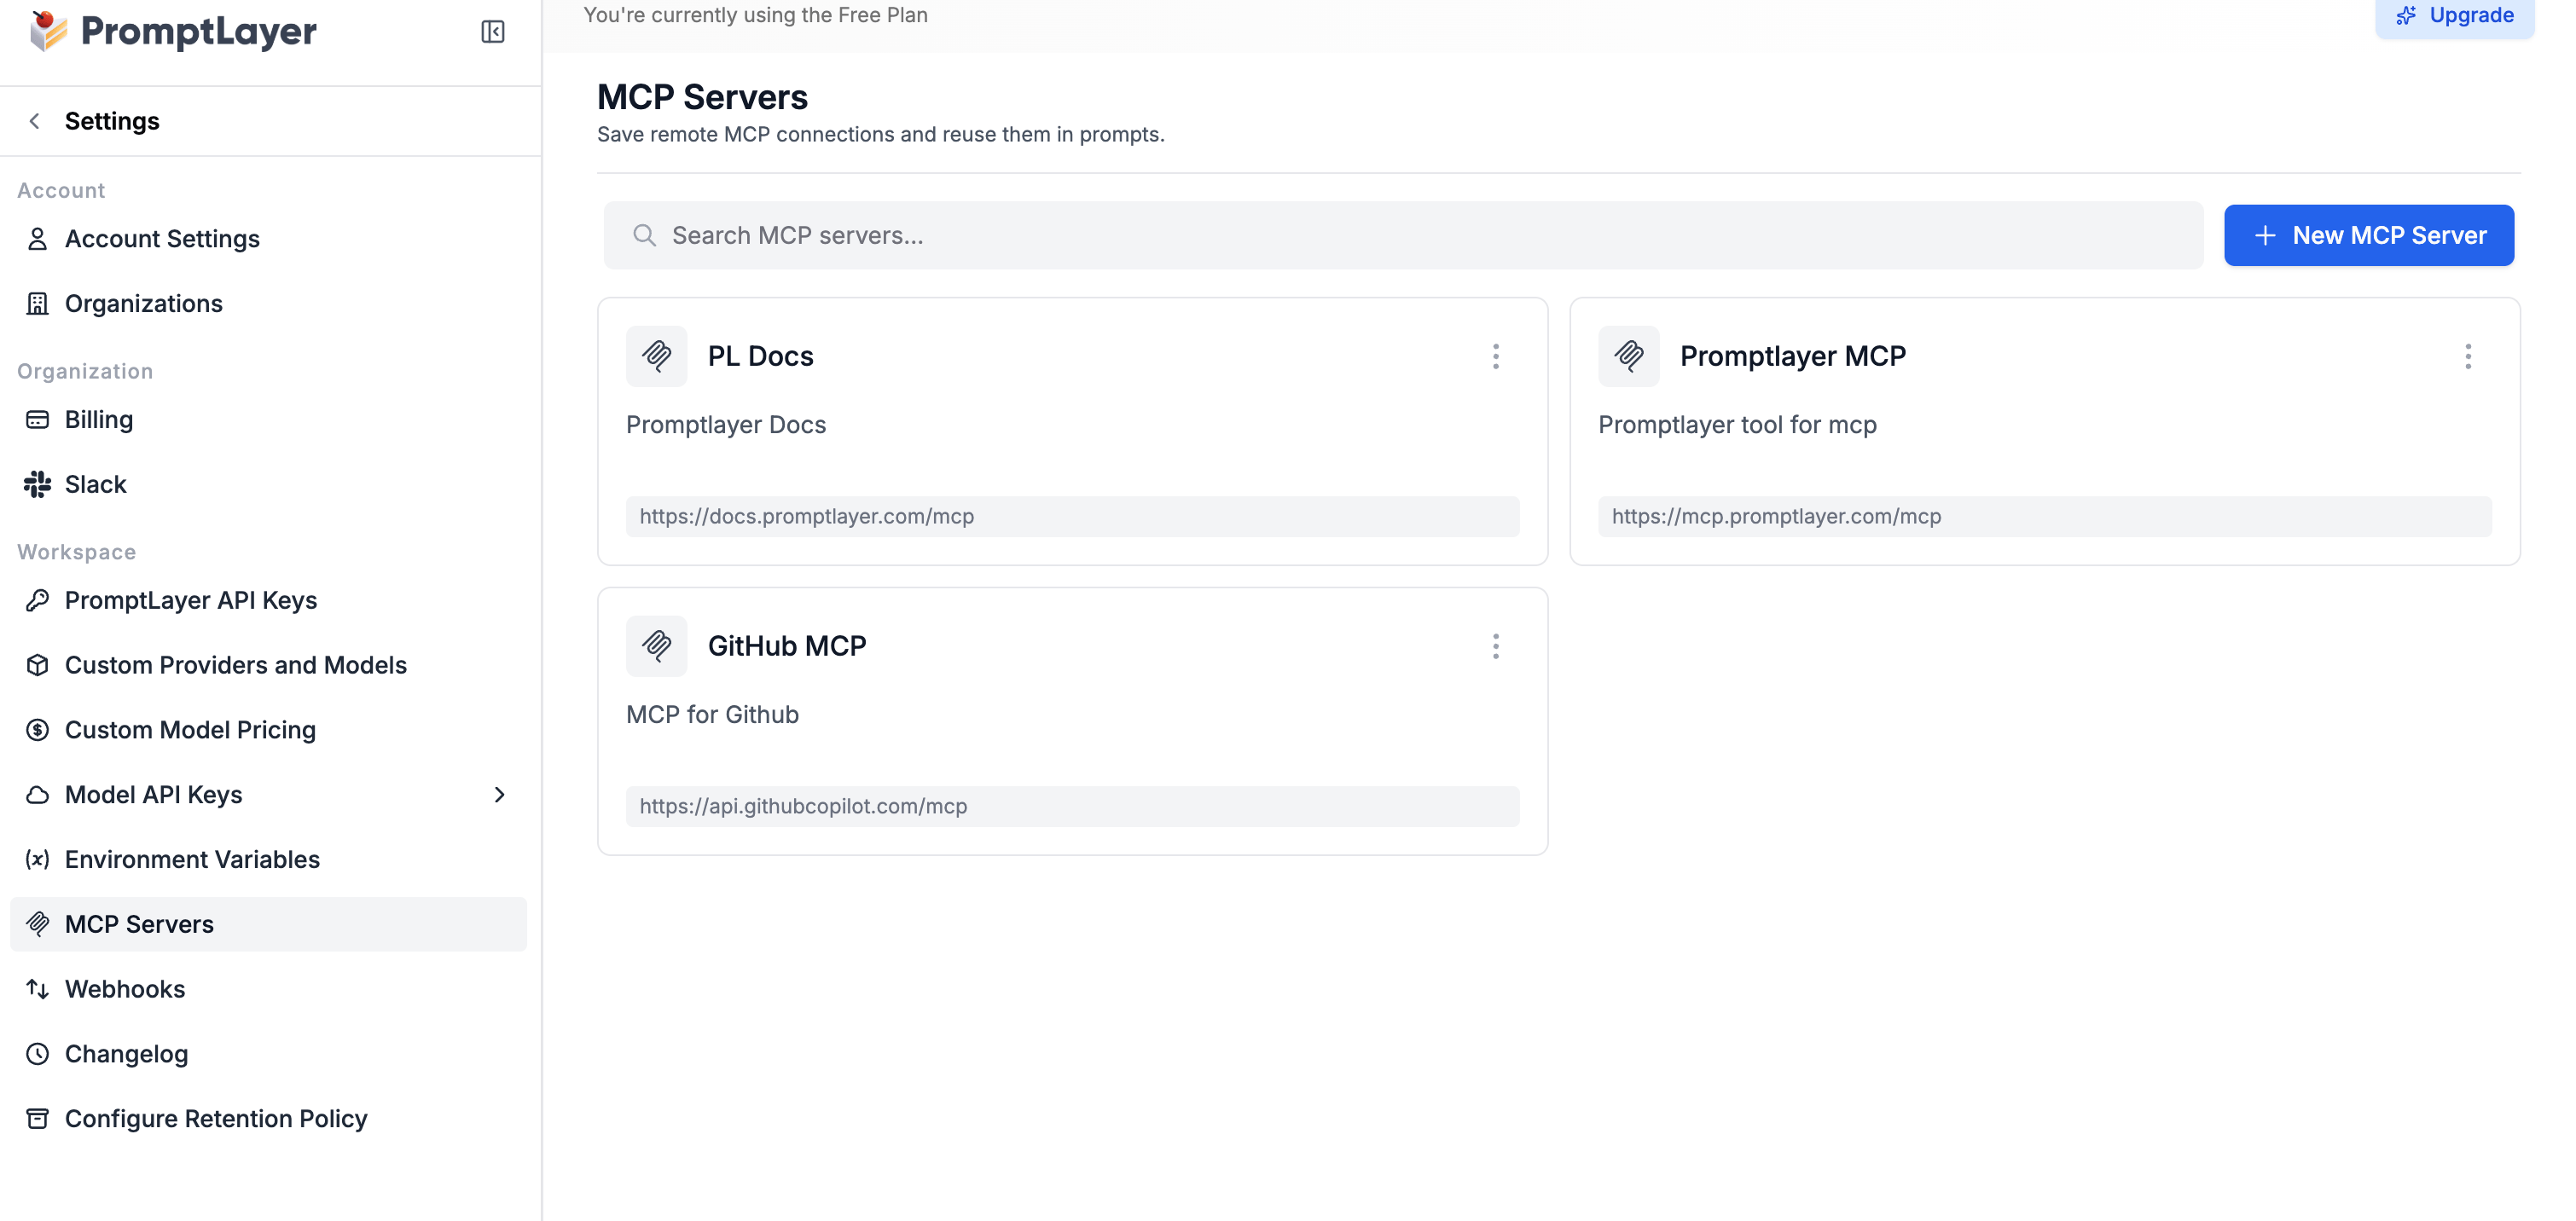View the Changelog
Screen dimensions: 2576x1221
[x=268, y=1054]
